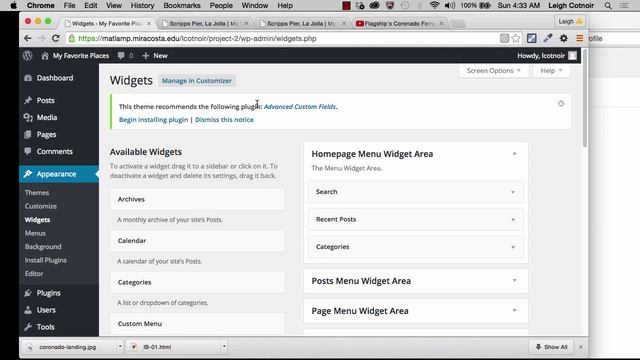The image size is (640, 360).
Task: Click the Apple menu icon
Action: tap(13, 6)
